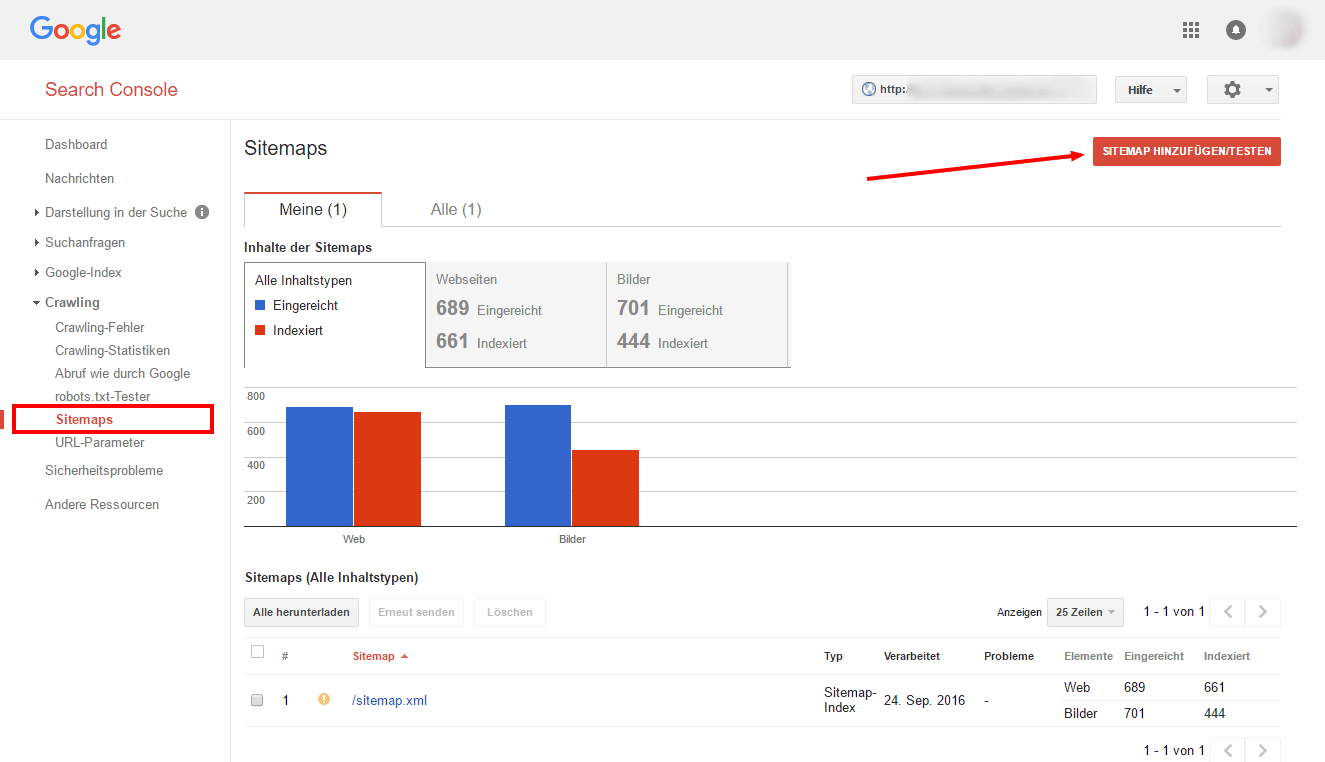The height and width of the screenshot is (762, 1325).
Task: Open the blurred account avatar
Action: [1286, 29]
